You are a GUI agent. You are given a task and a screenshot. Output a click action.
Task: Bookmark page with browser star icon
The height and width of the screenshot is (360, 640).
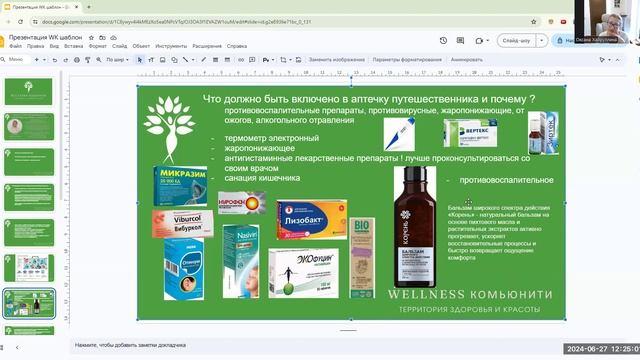coord(533,22)
